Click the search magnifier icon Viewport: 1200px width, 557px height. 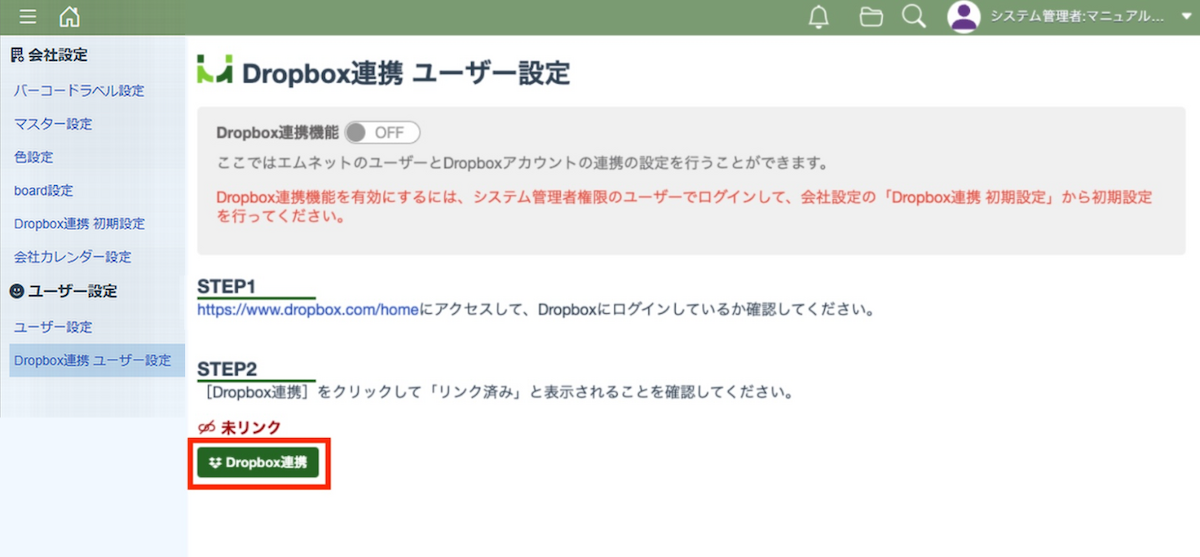pos(913,16)
